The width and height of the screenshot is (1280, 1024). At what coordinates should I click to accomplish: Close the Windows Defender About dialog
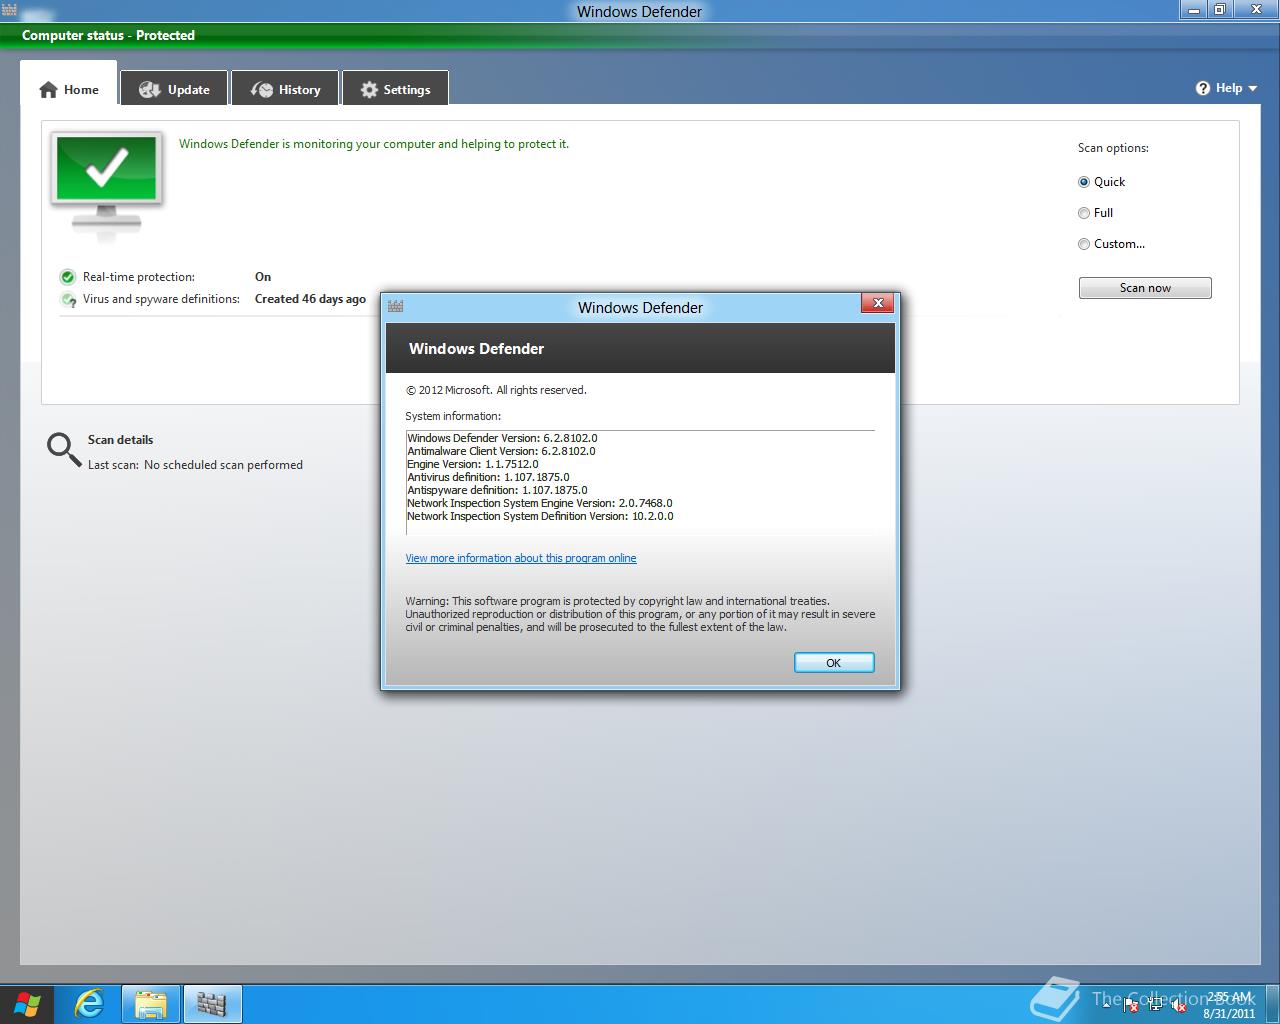877,303
